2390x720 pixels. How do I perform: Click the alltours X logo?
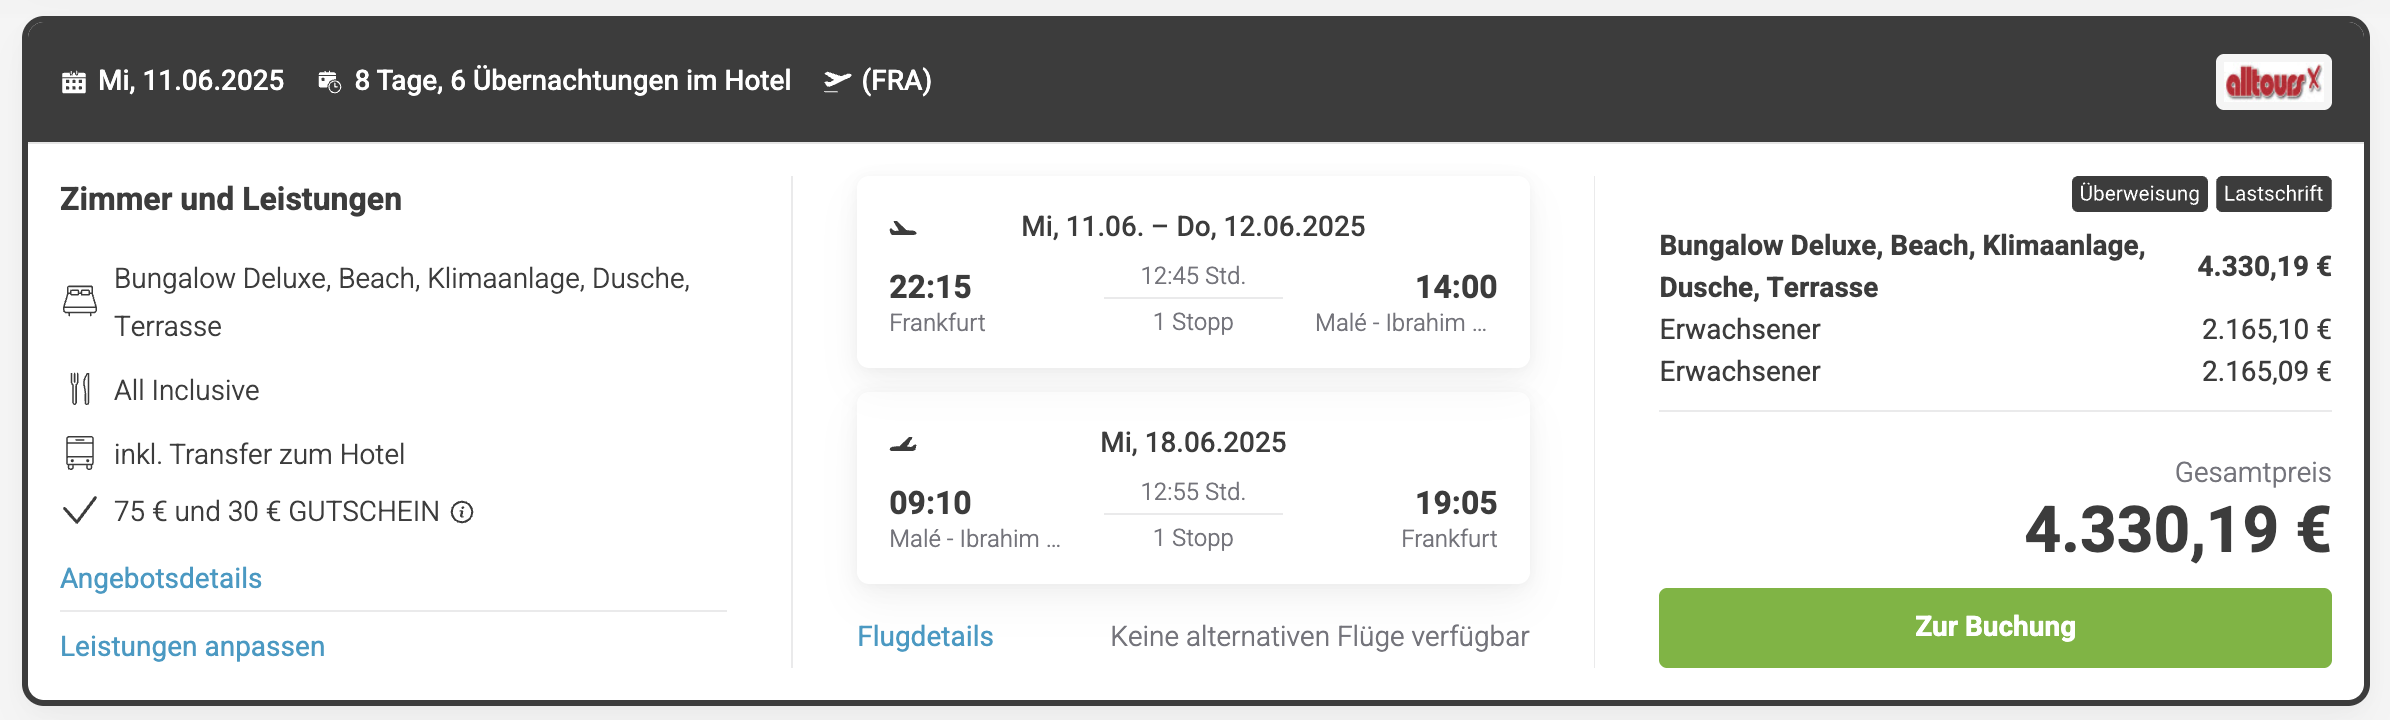[2273, 82]
